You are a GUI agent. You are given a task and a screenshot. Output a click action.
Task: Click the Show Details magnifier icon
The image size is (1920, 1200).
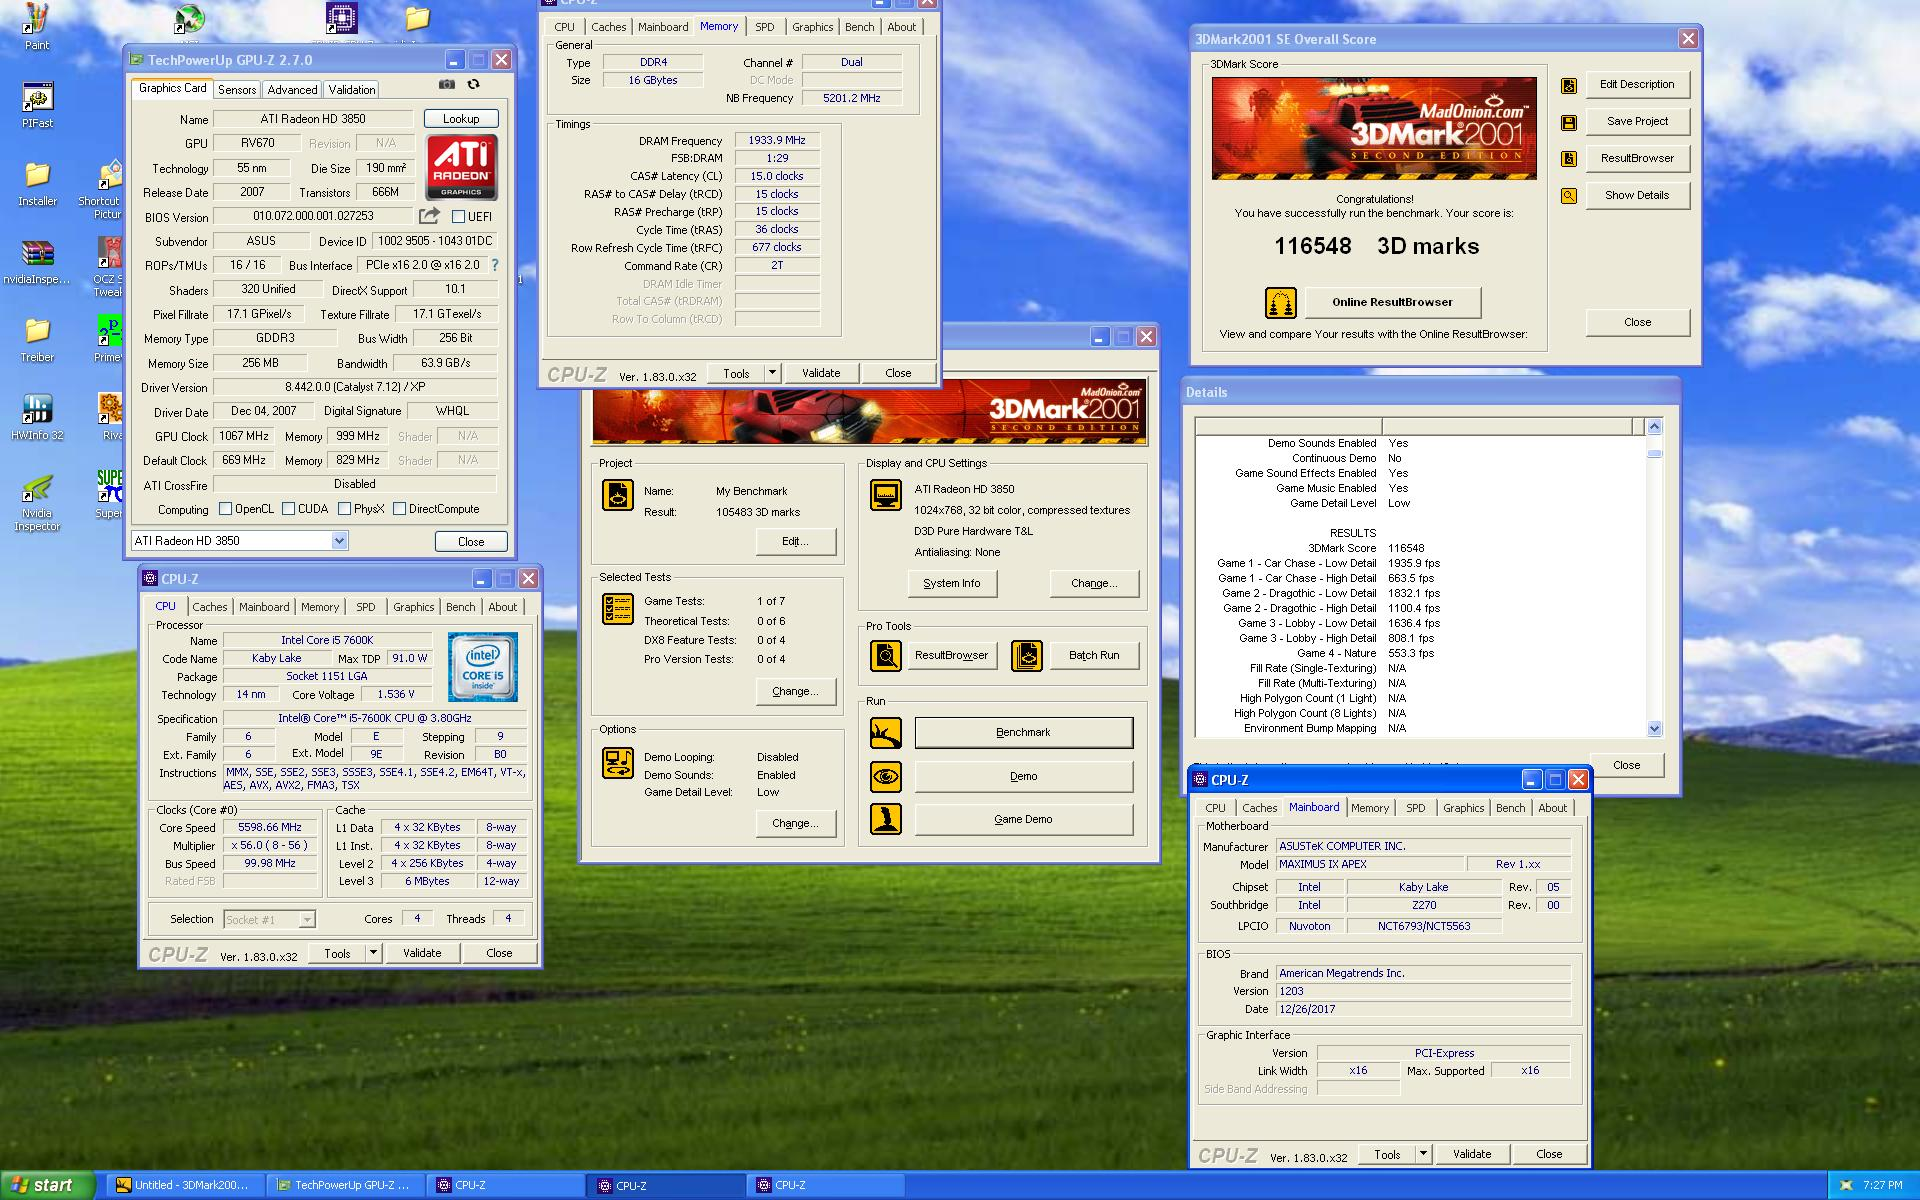(1569, 196)
